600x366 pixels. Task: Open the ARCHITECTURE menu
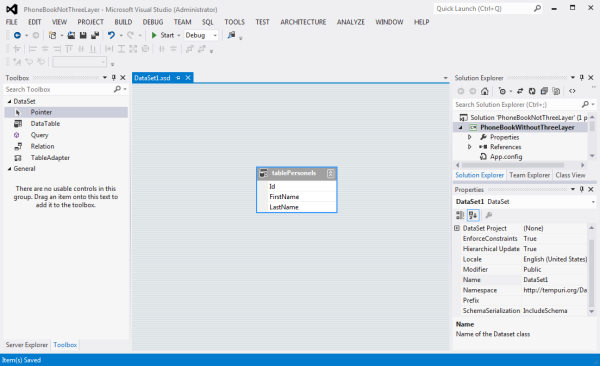tap(303, 22)
